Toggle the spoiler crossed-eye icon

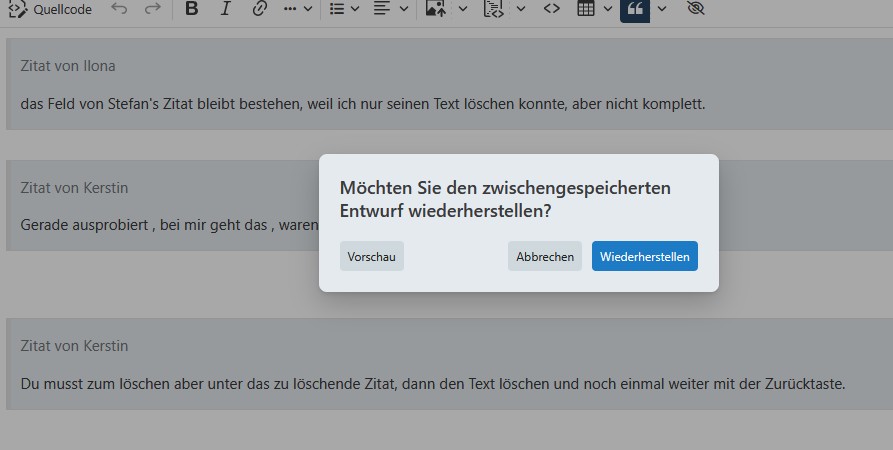click(x=697, y=9)
